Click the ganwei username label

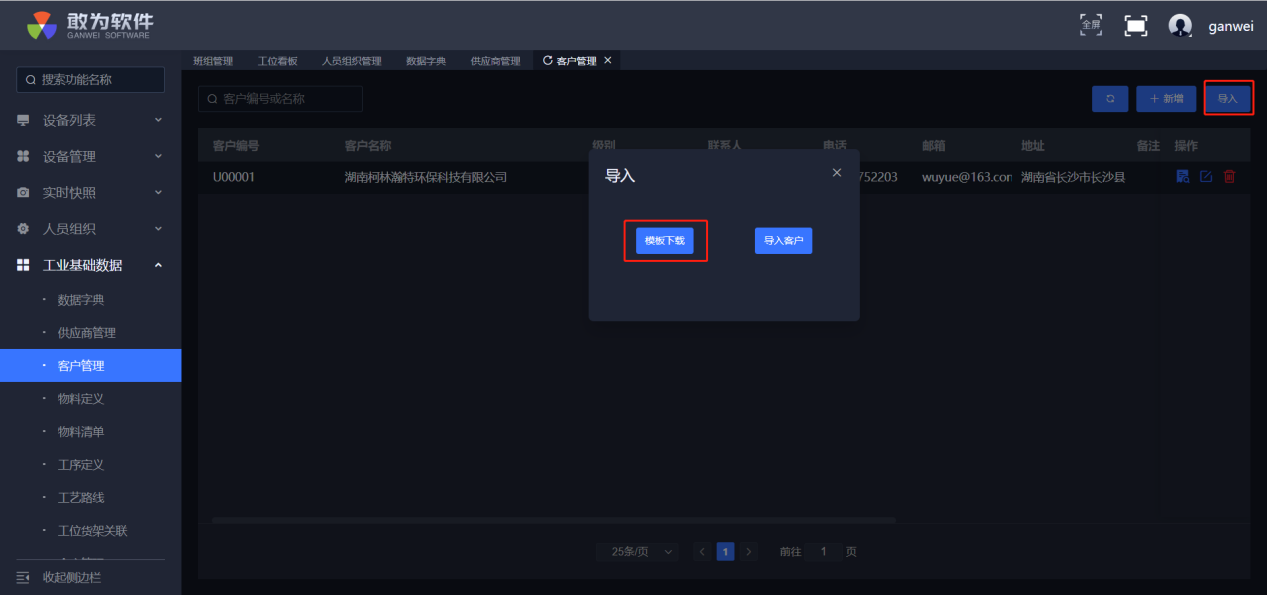pyautogui.click(x=1230, y=27)
